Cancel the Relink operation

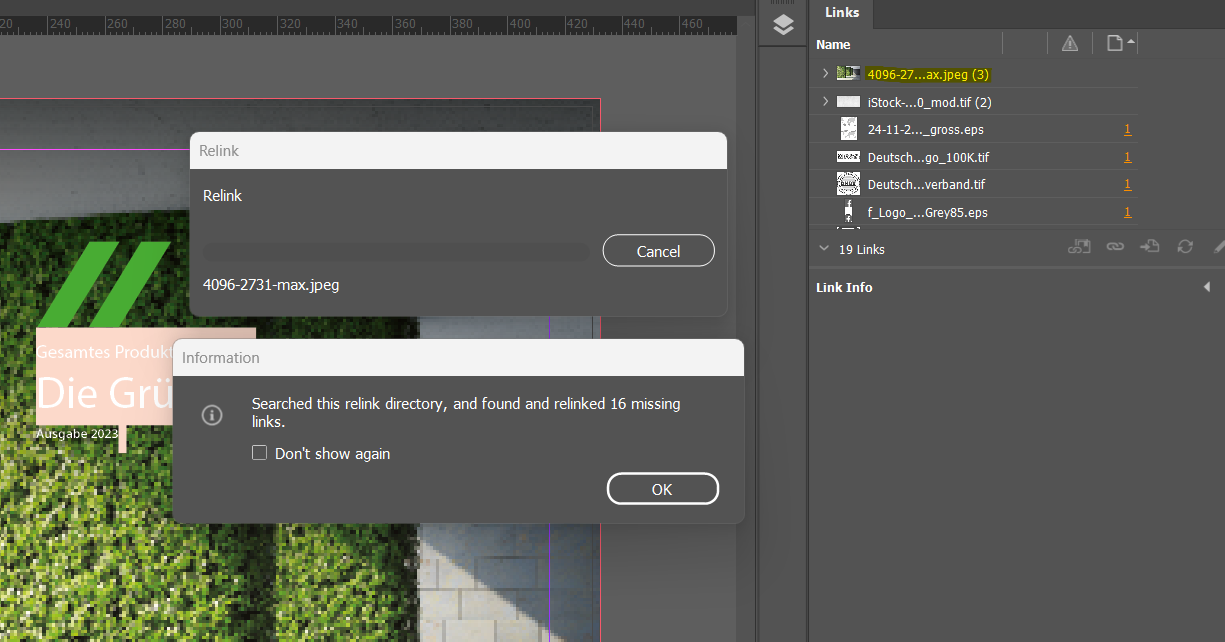(x=658, y=250)
